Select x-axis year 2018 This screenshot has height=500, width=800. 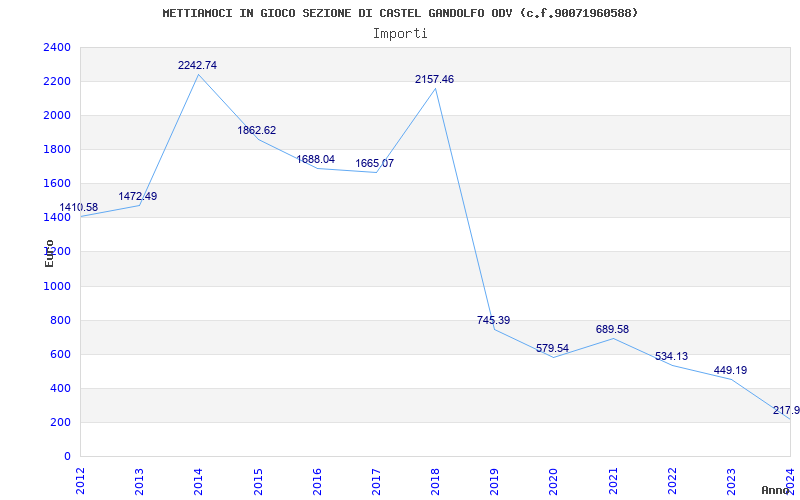[x=436, y=481]
